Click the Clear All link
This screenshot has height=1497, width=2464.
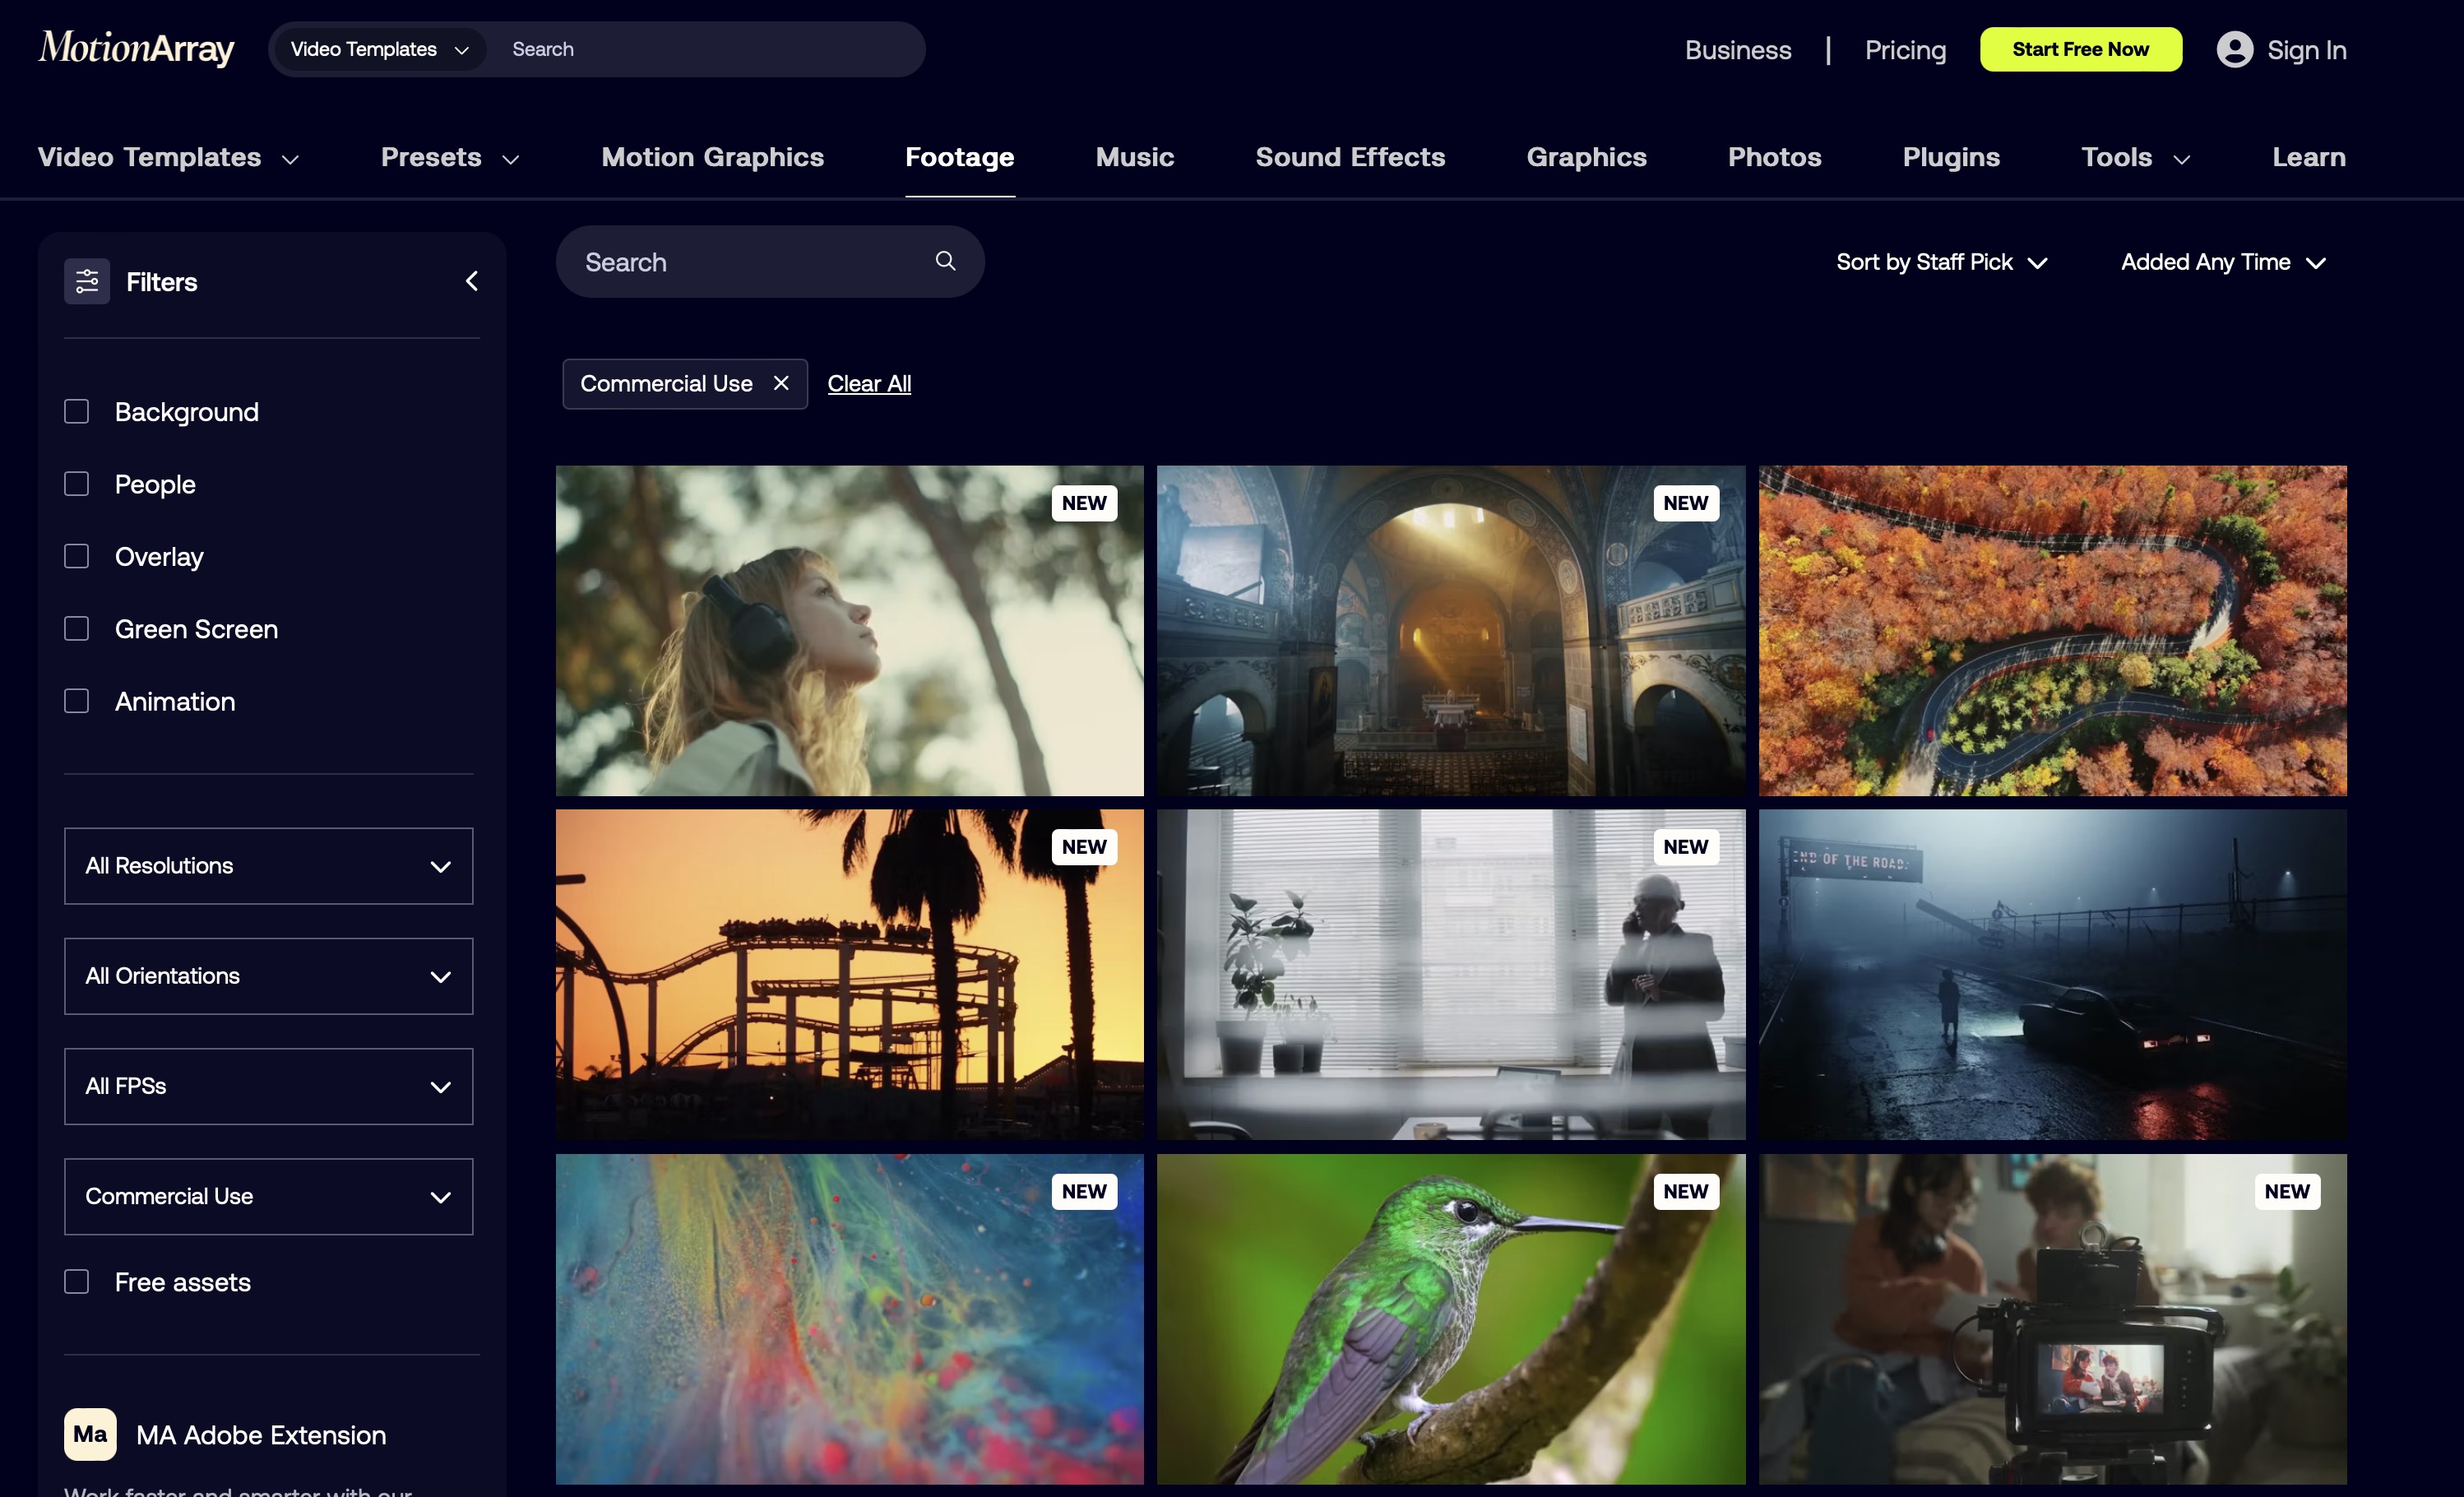(869, 383)
